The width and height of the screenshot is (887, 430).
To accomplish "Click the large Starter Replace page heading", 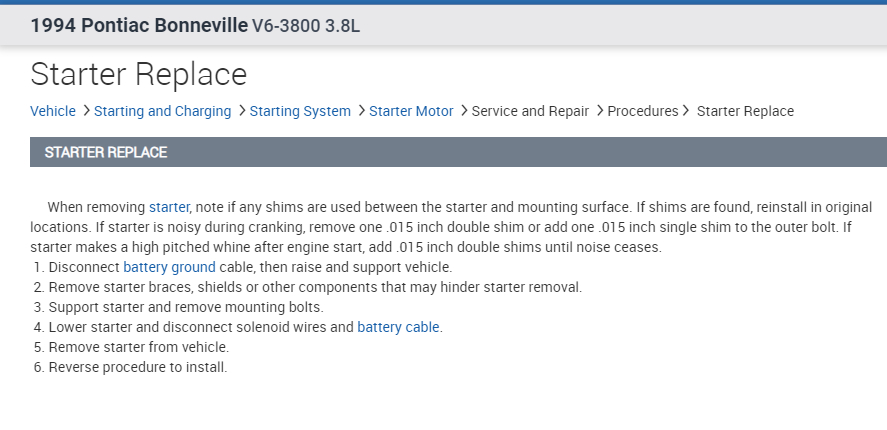I will (138, 74).
